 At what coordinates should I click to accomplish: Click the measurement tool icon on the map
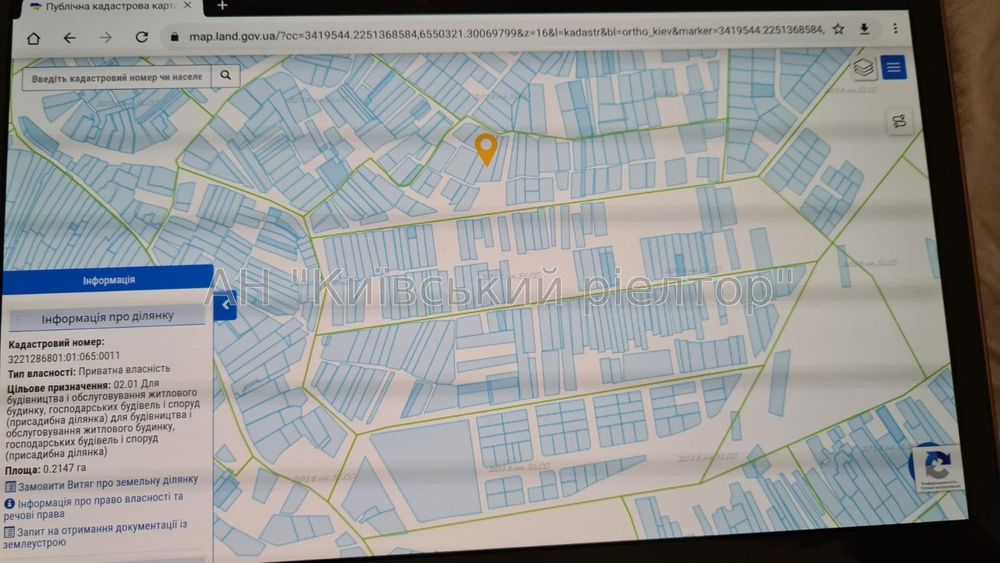899,121
